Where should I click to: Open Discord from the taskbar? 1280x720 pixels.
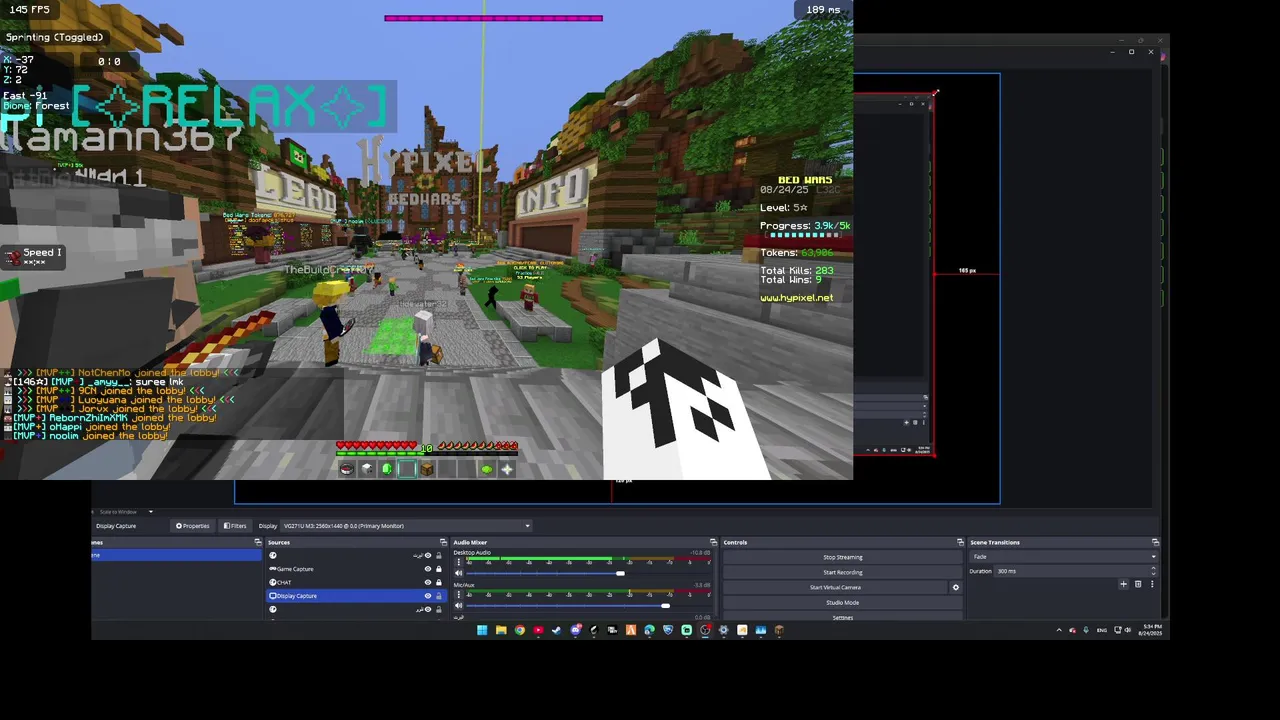coord(575,630)
